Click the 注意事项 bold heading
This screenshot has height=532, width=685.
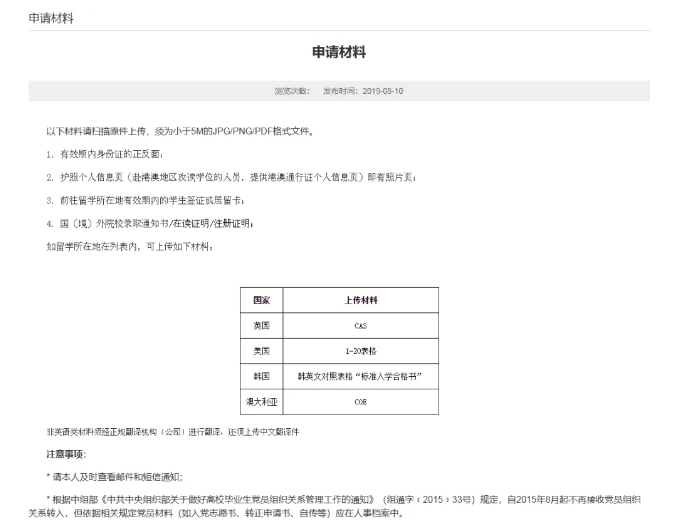coord(66,454)
